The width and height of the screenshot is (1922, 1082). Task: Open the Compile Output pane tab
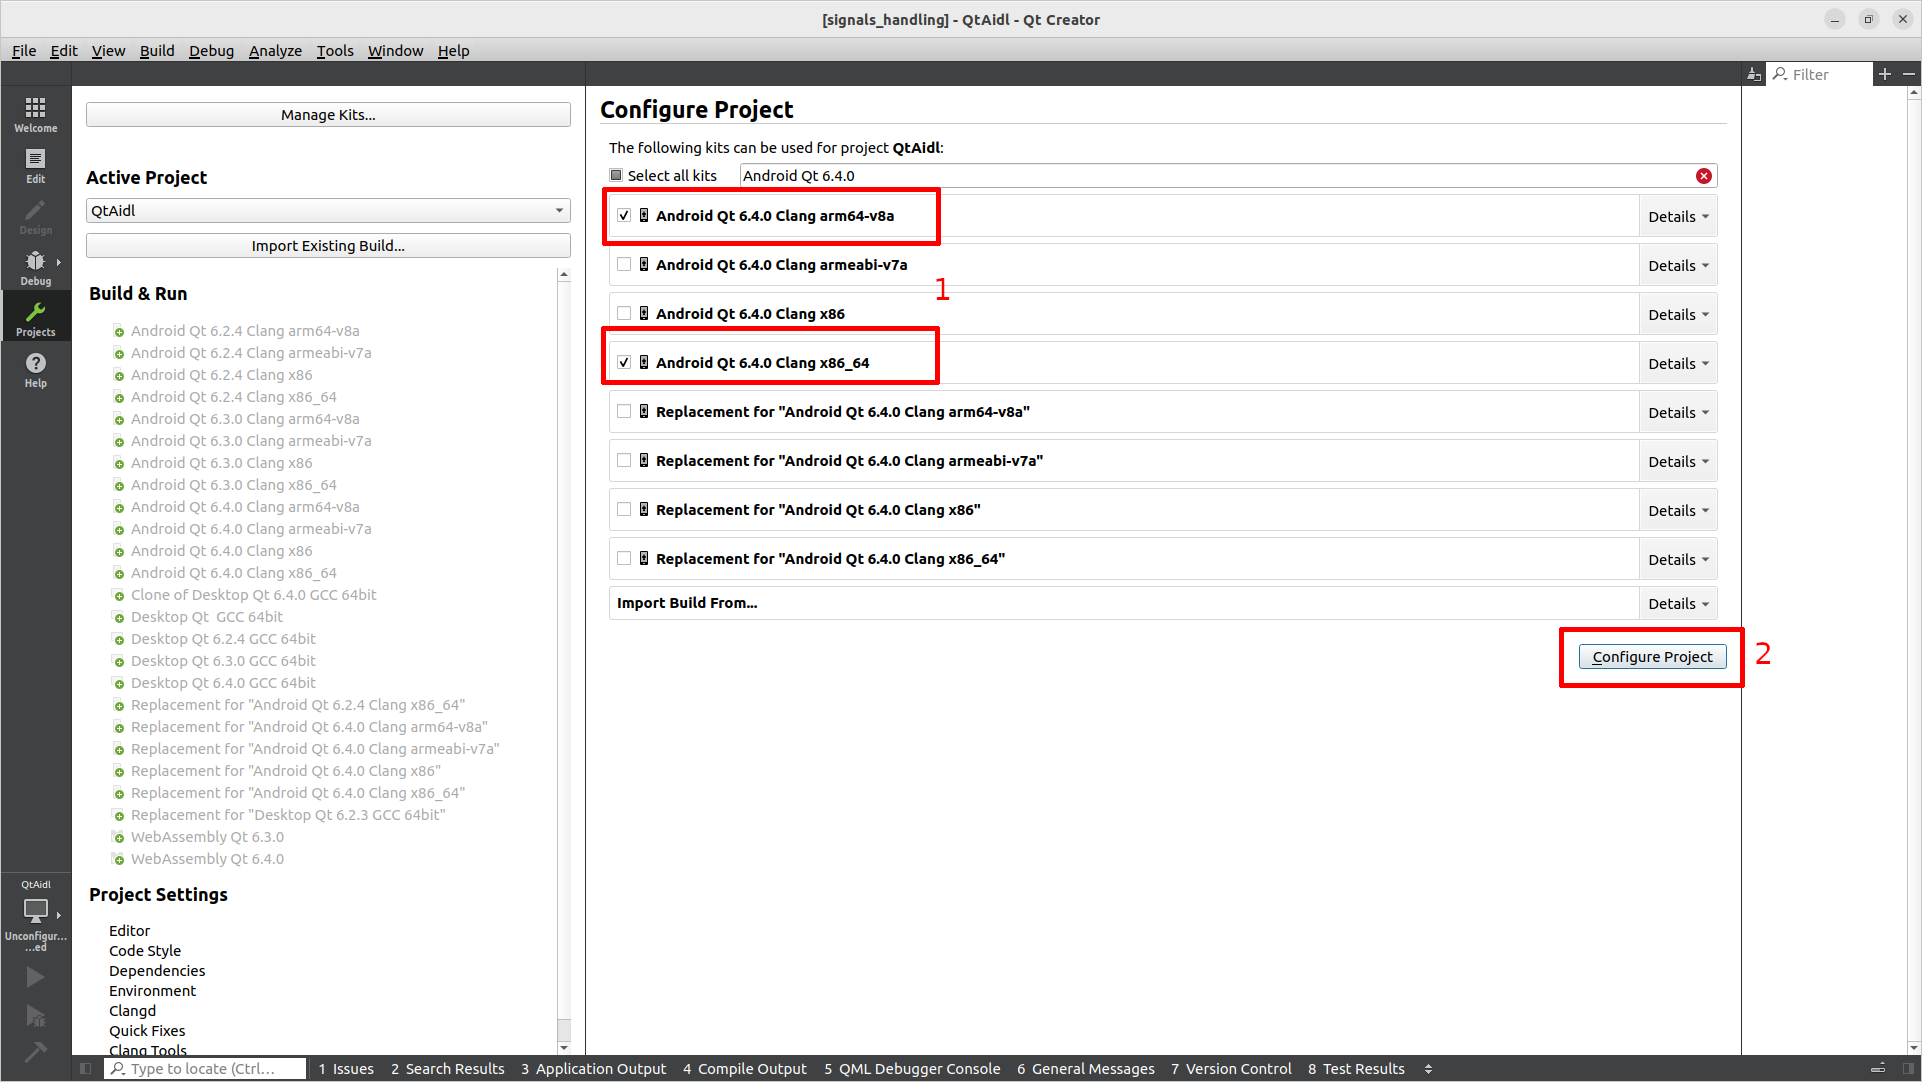point(745,1068)
